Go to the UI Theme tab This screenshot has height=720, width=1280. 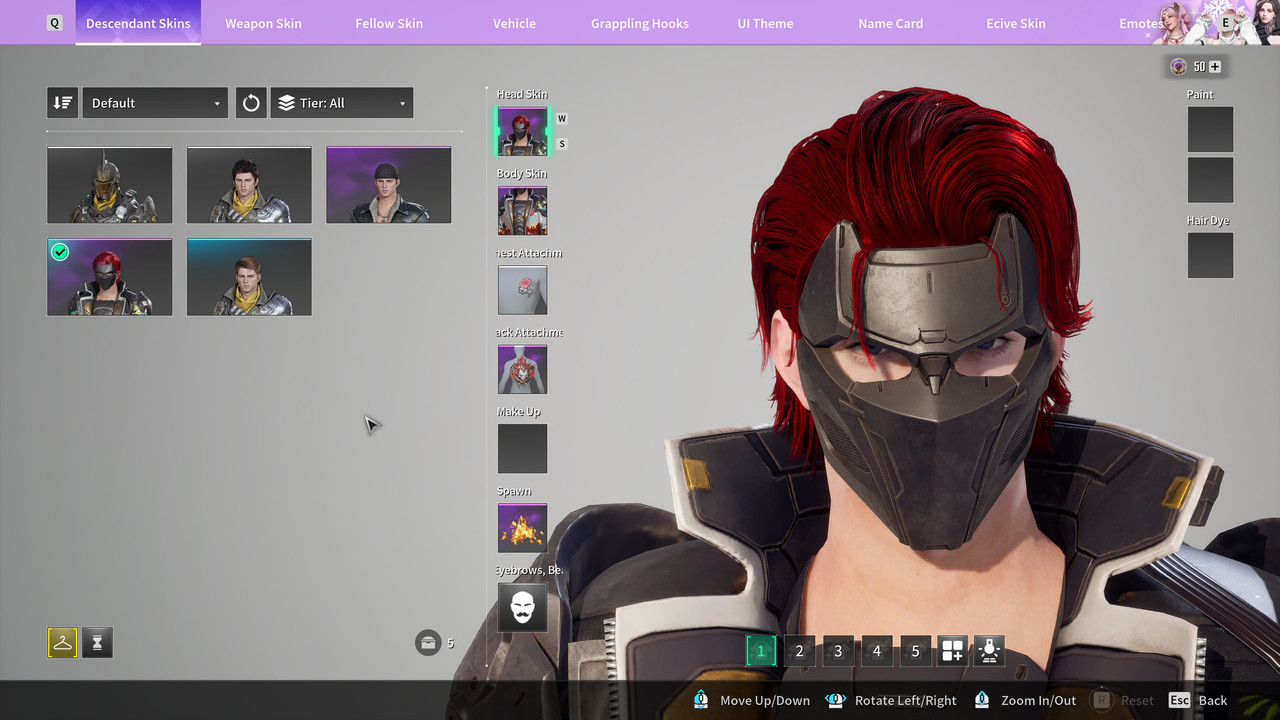(x=765, y=23)
